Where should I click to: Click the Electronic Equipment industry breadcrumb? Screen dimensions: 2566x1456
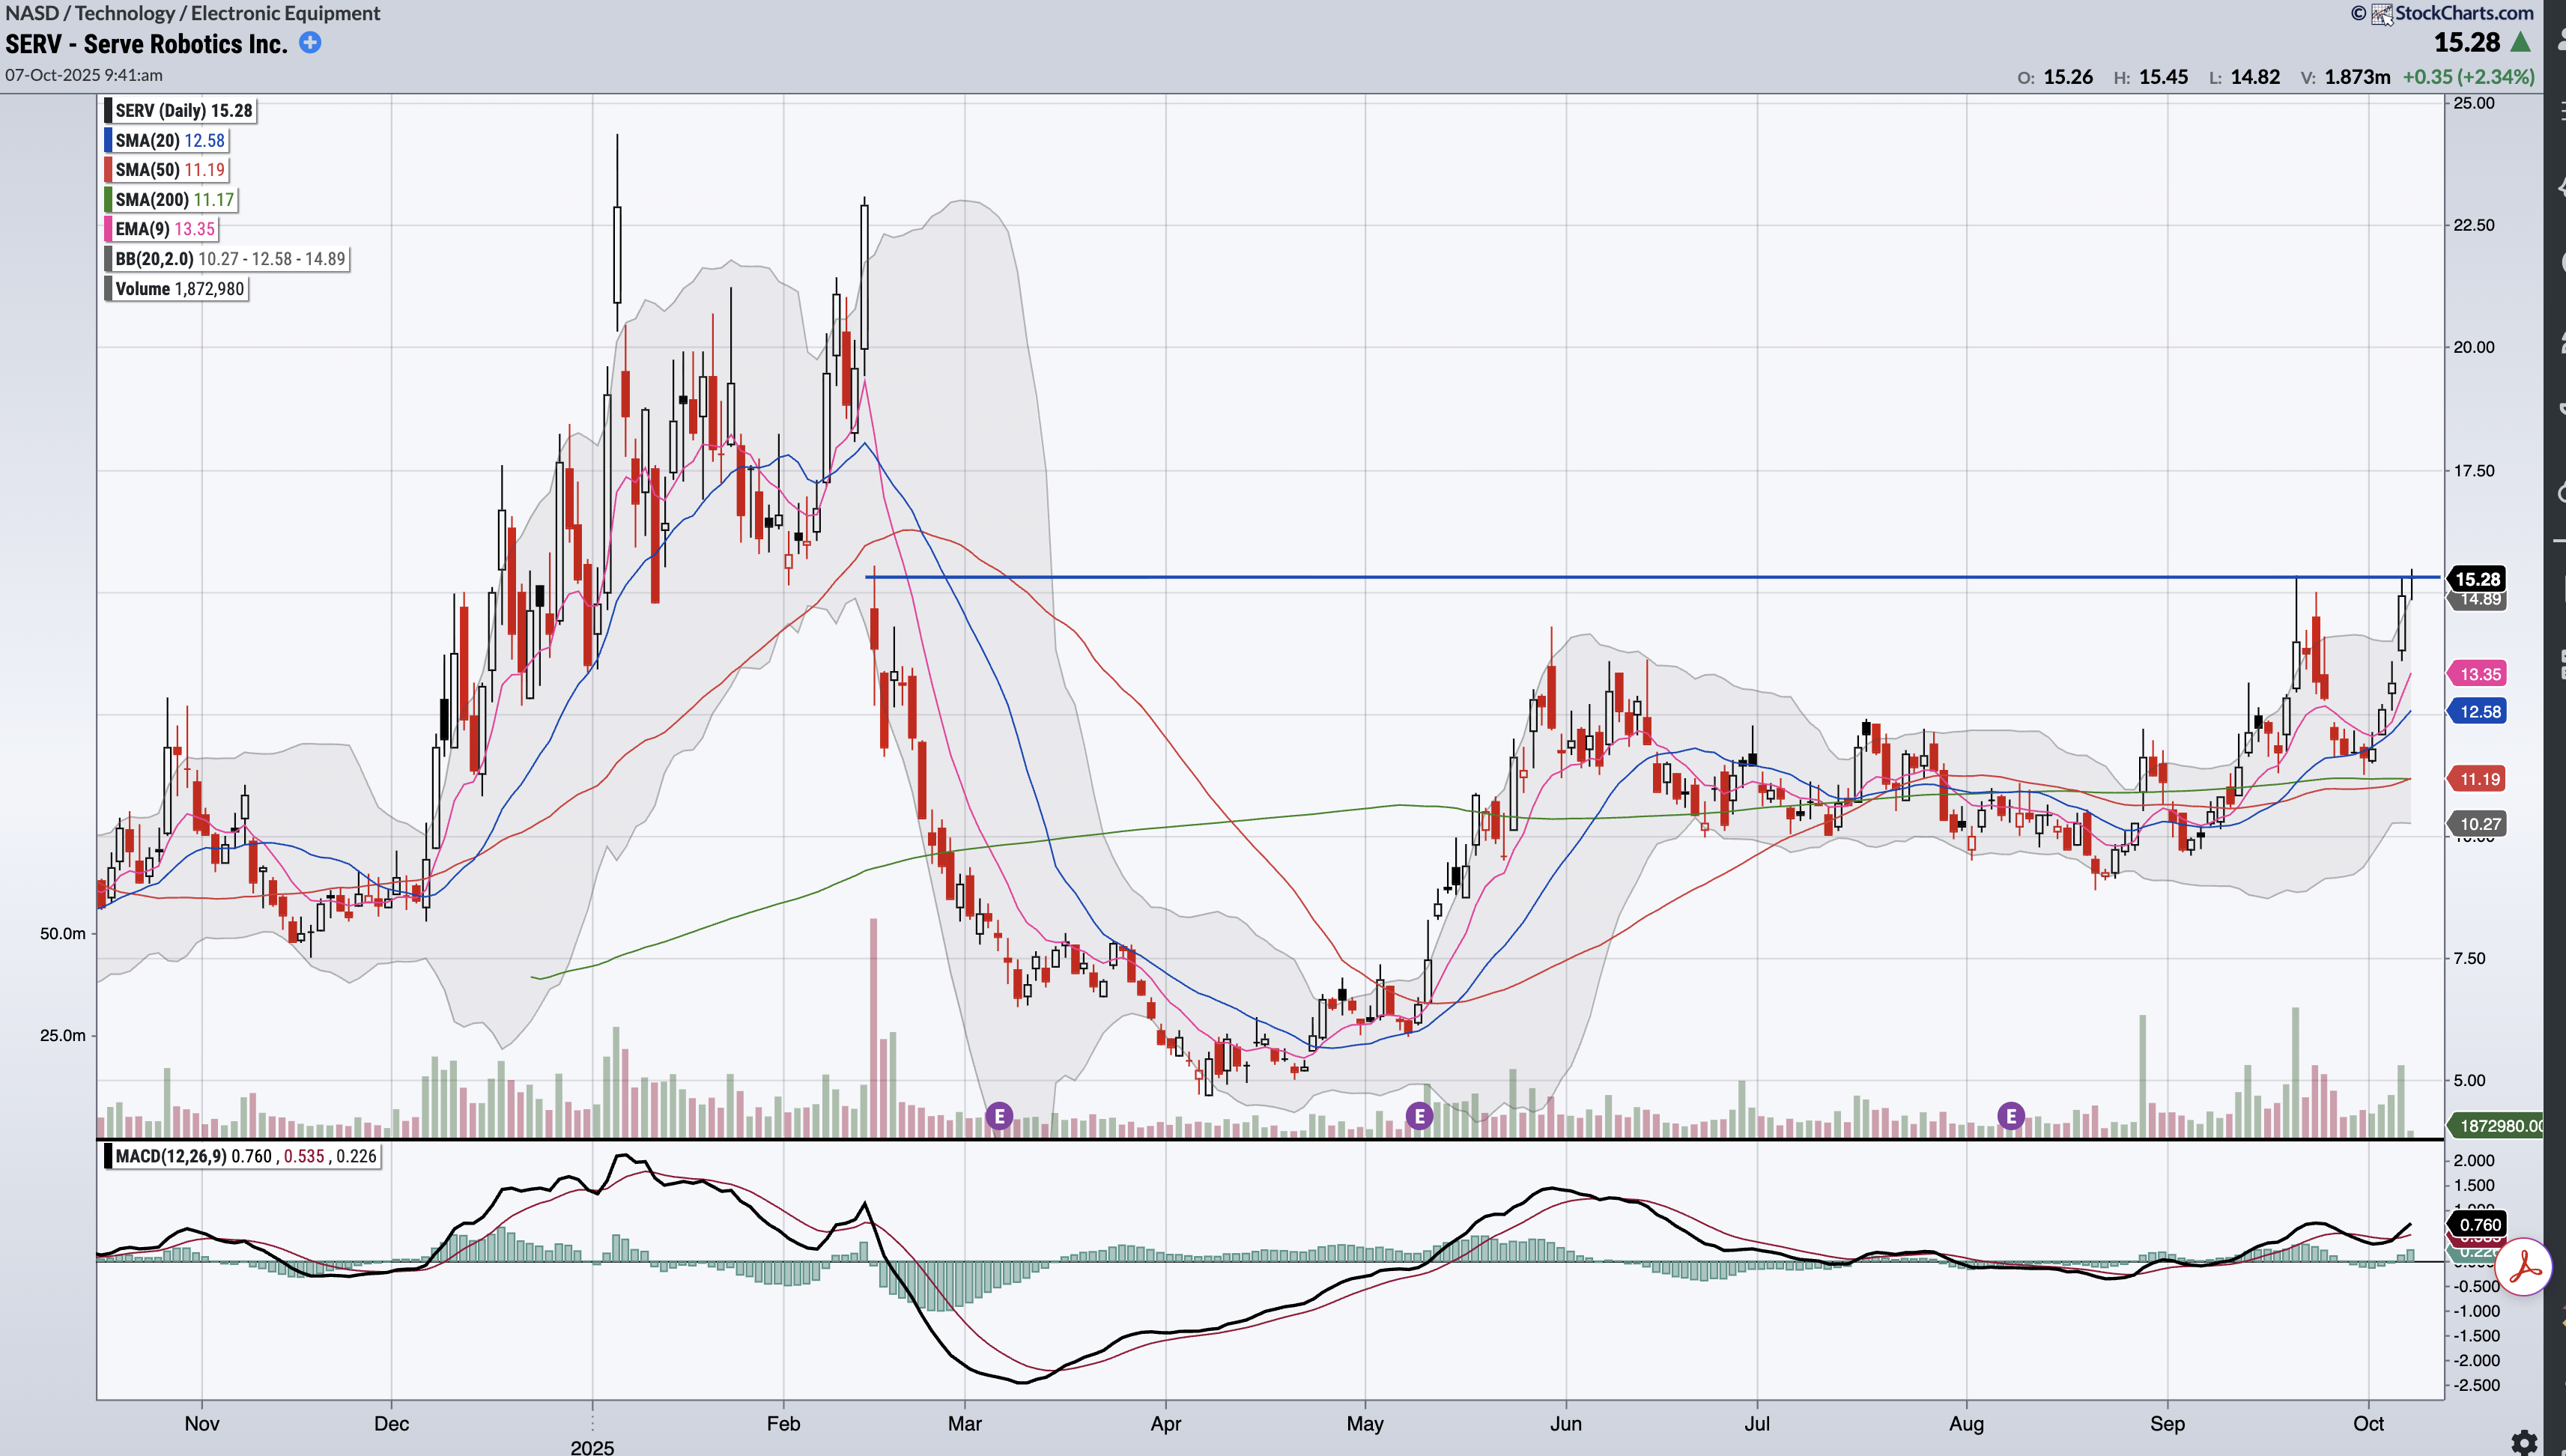pos(285,13)
